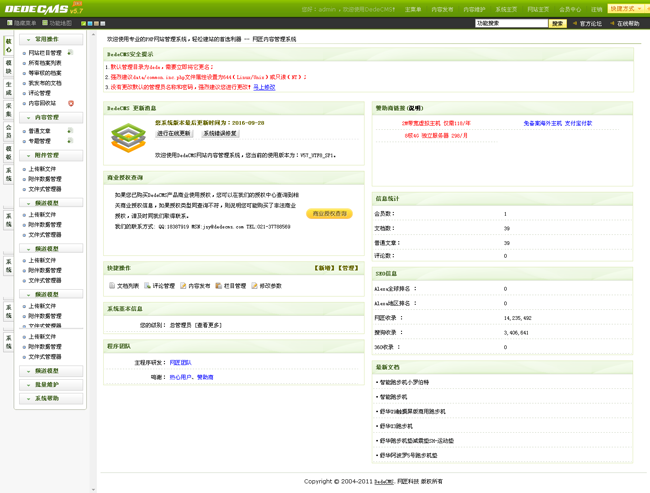
Task: Click the 隐藏菜单 hide-menu icon
Action: 10,23
